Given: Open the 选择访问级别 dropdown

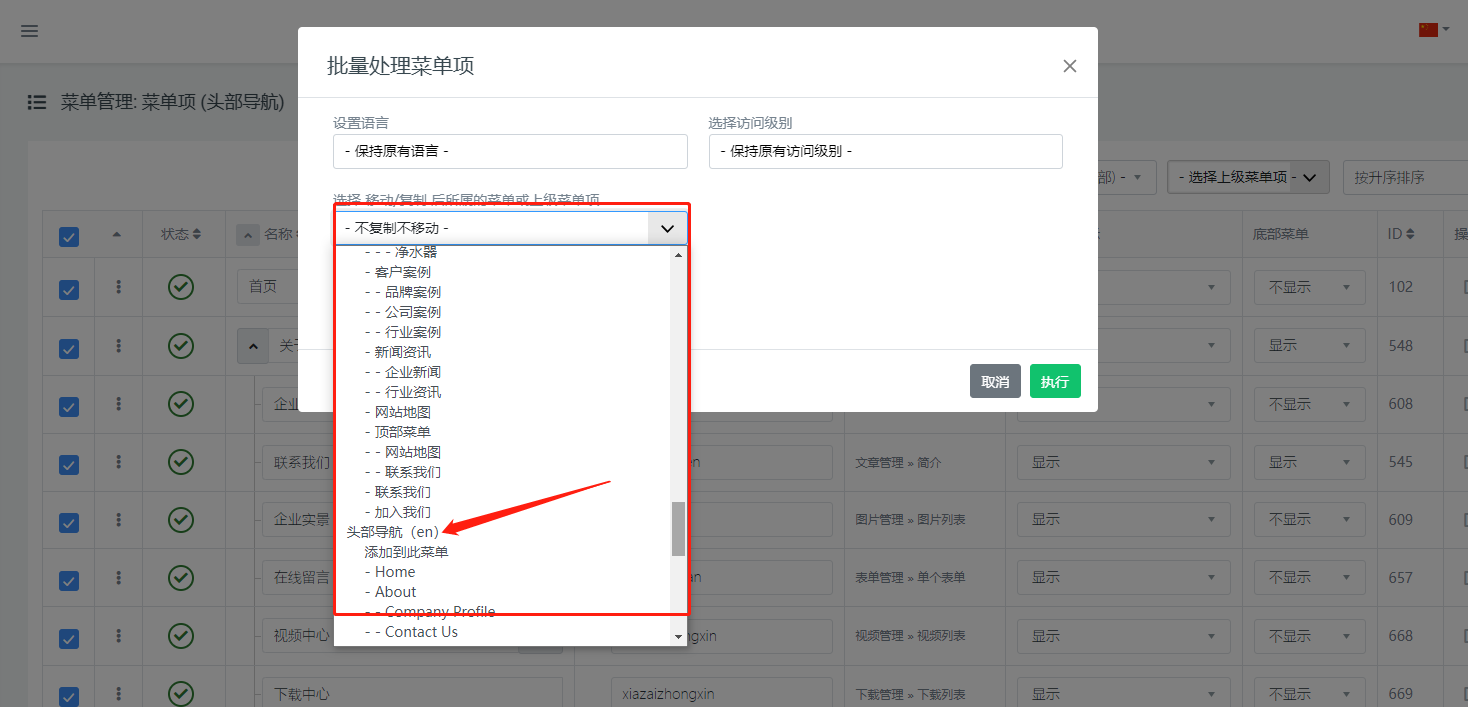Looking at the screenshot, I should pos(885,152).
